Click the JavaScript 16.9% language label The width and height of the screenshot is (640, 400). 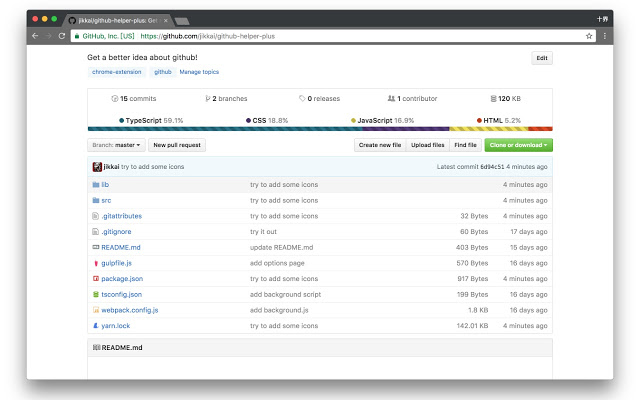(x=382, y=120)
